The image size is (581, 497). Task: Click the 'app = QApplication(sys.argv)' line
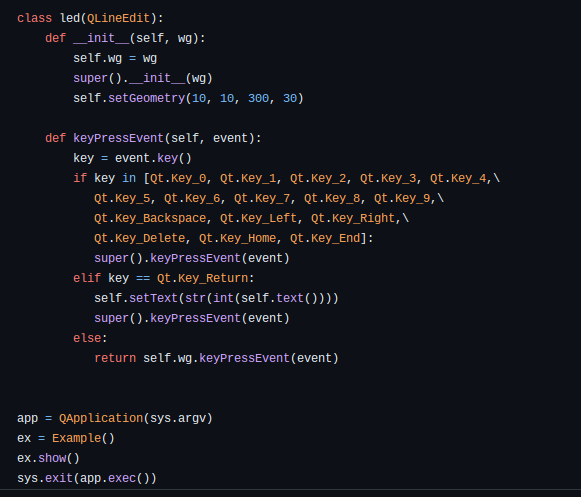(115, 418)
